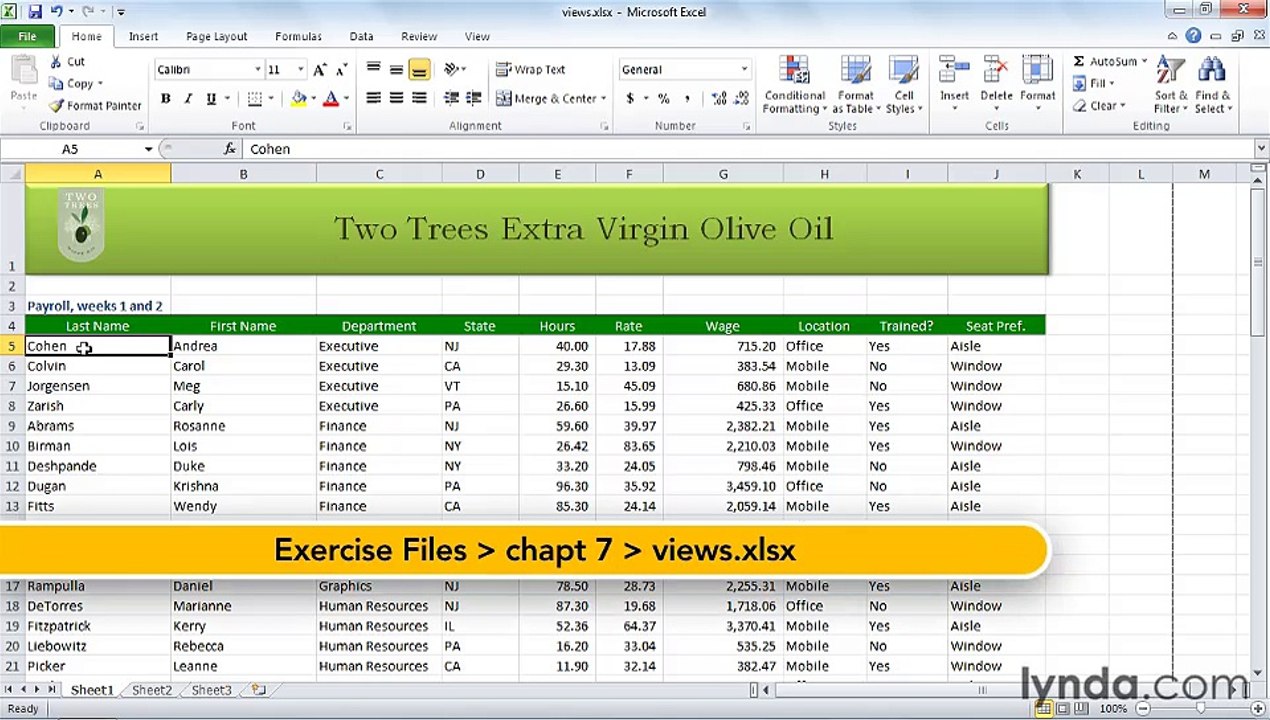Toggle bold formatting
Image resolution: width=1270 pixels, height=720 pixels.
point(165,99)
